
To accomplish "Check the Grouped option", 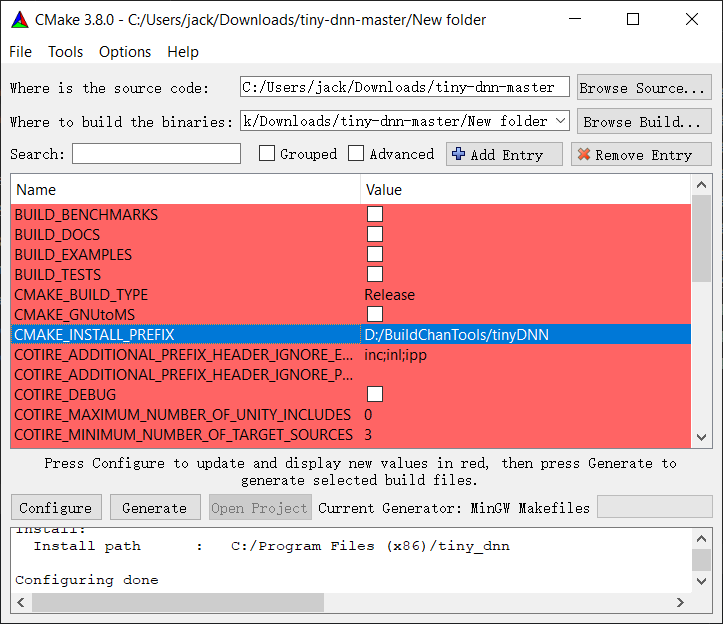I will [x=267, y=154].
